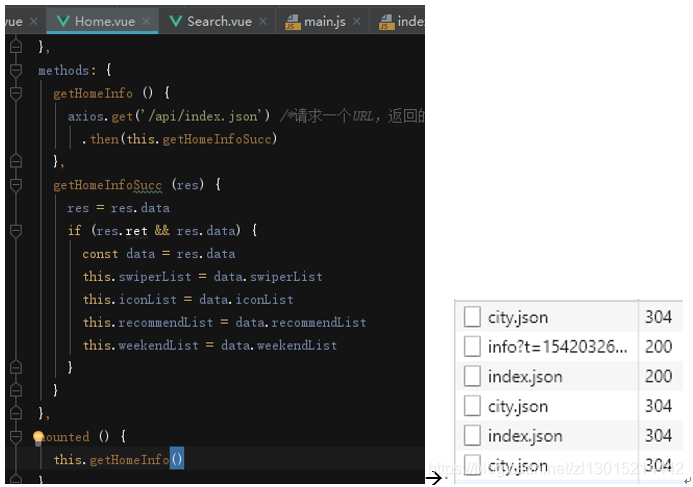Select the info?t=15420326... request name
693x487 pixels.
[x=557, y=347]
